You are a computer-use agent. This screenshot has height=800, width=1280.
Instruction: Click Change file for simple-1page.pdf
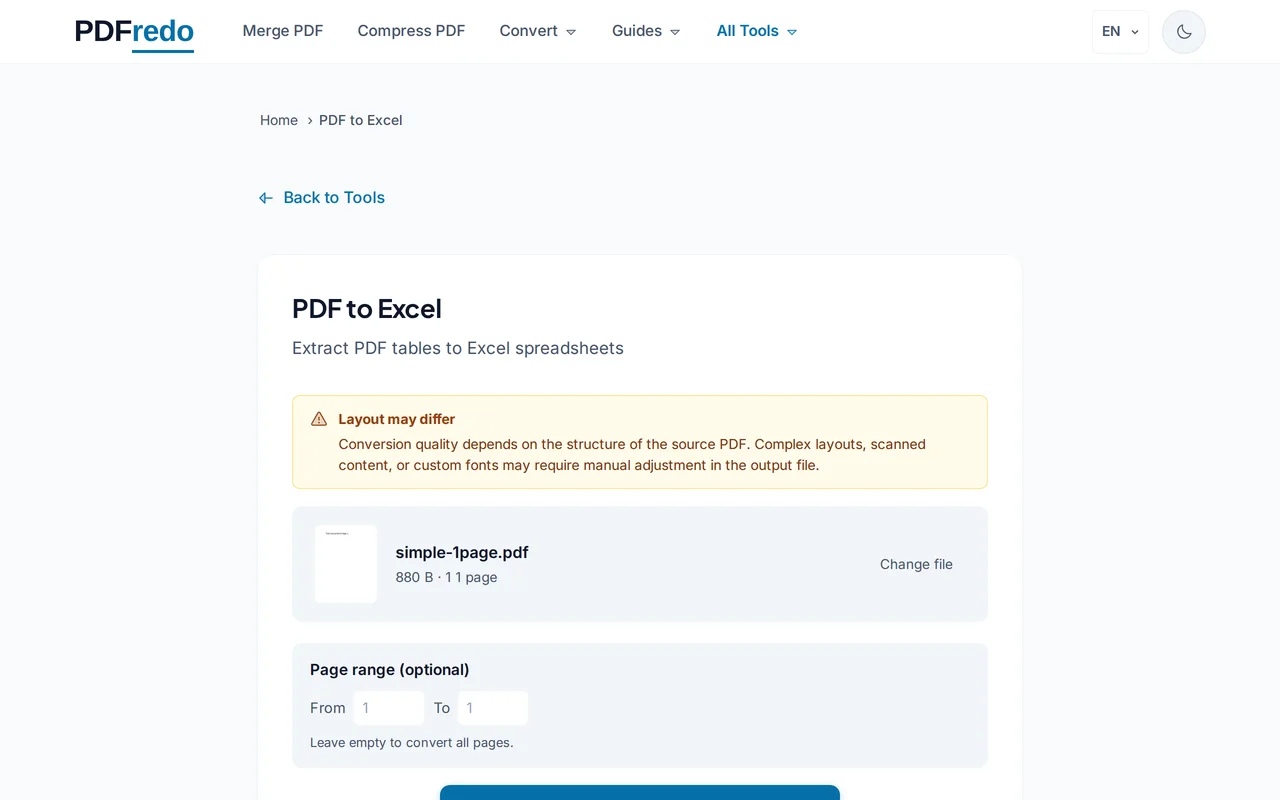click(x=916, y=564)
